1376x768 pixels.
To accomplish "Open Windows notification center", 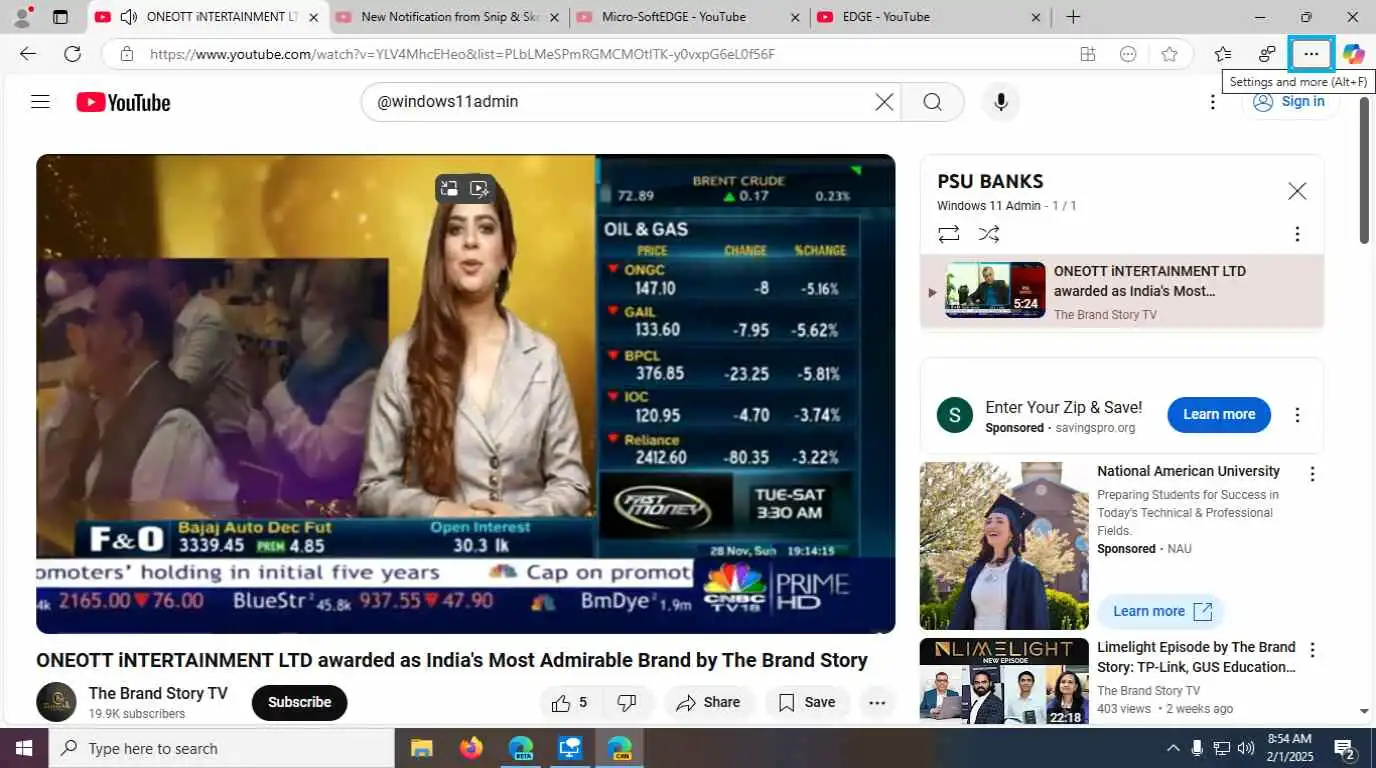I will coord(1345,748).
